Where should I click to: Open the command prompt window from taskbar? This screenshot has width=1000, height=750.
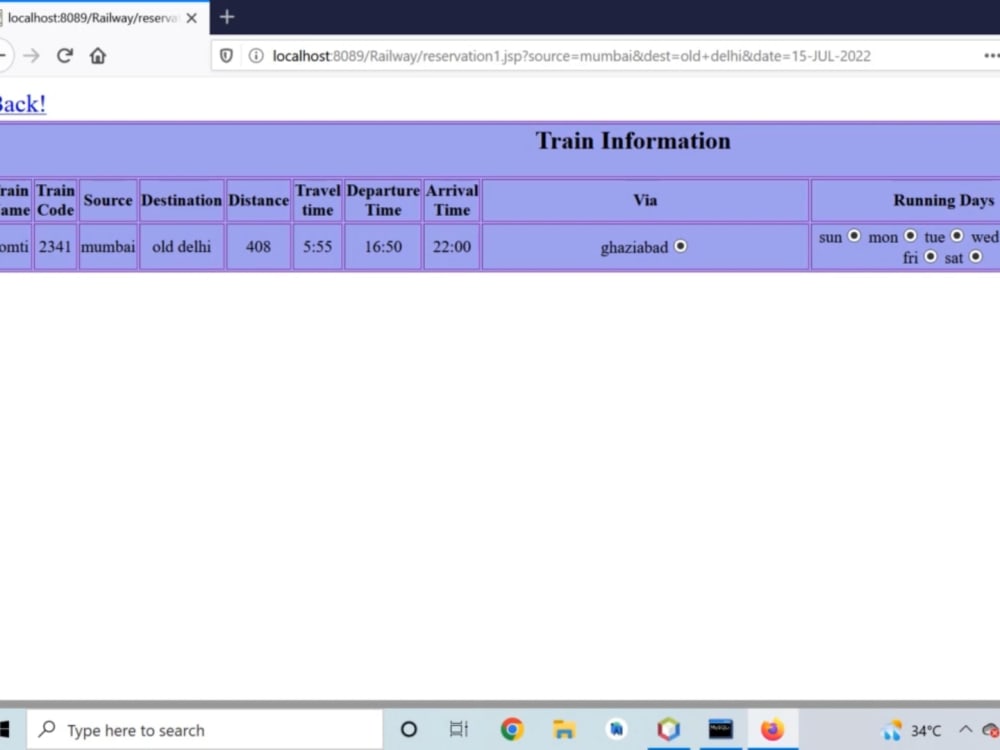(721, 729)
